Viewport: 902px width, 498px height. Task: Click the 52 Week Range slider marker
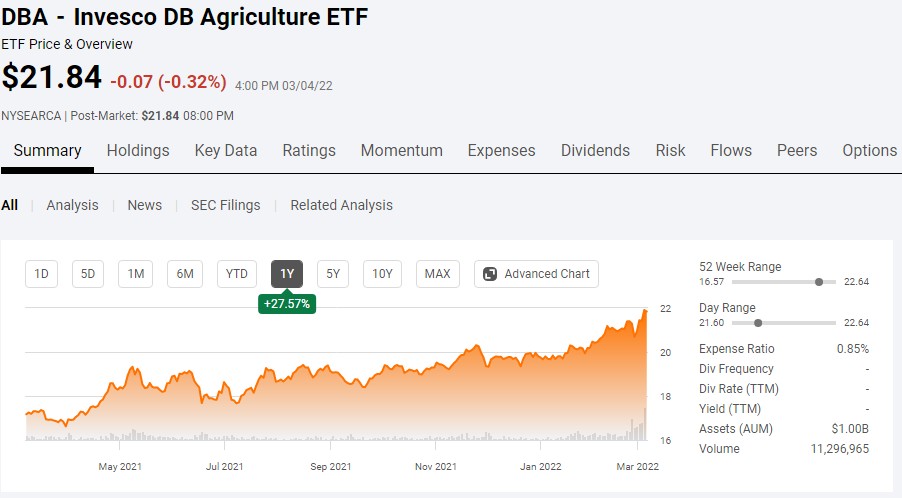point(819,282)
